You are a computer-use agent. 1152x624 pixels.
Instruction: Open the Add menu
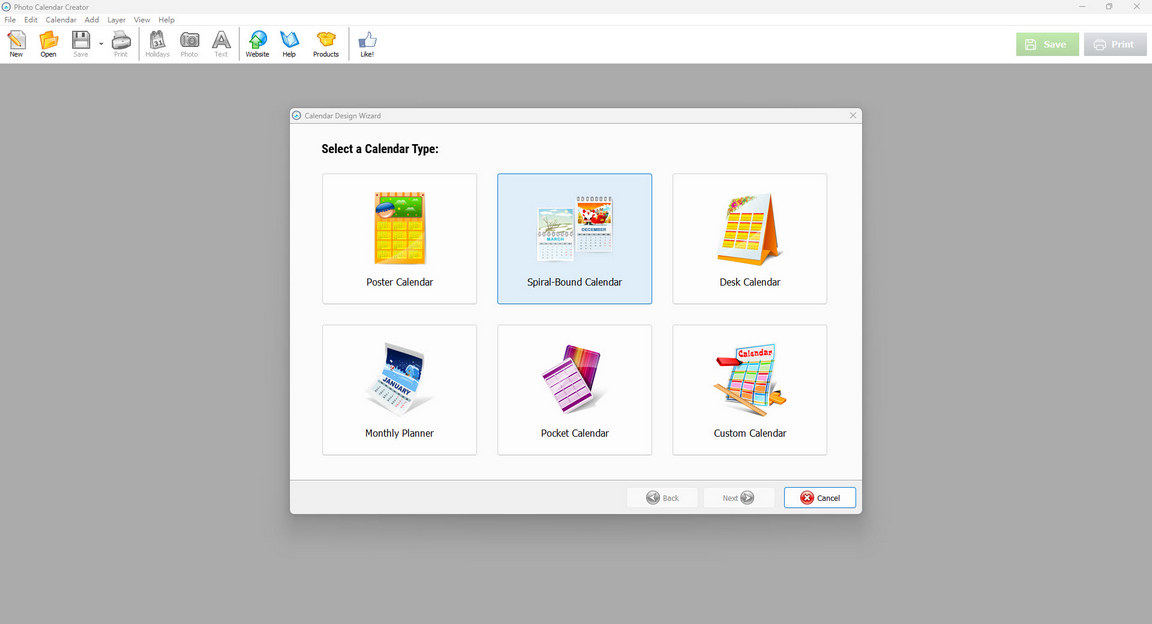click(92, 20)
